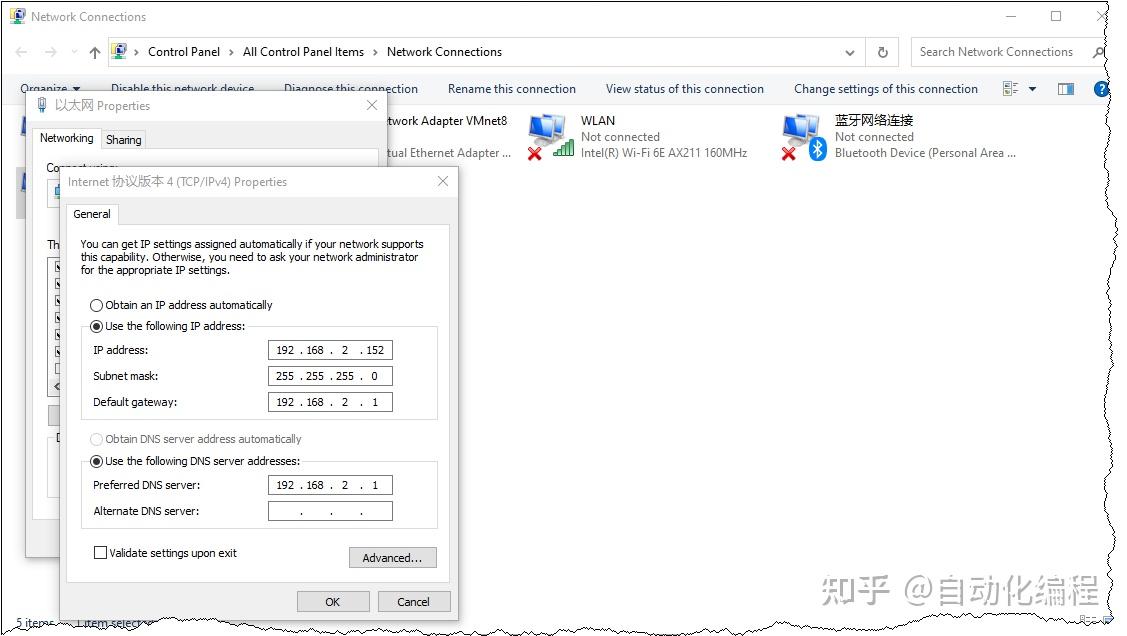This screenshot has width=1127, height=636.
Task: Enable Validate settings upon exit
Action: pyautogui.click(x=100, y=551)
